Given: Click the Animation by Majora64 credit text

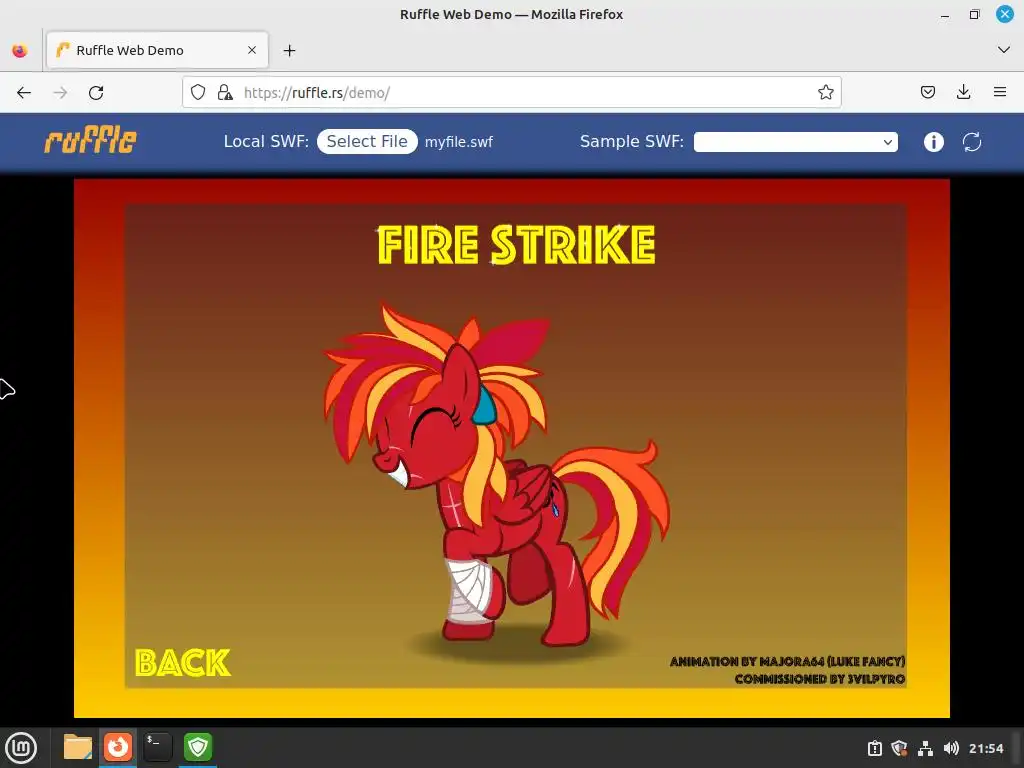Looking at the screenshot, I should click(787, 662).
